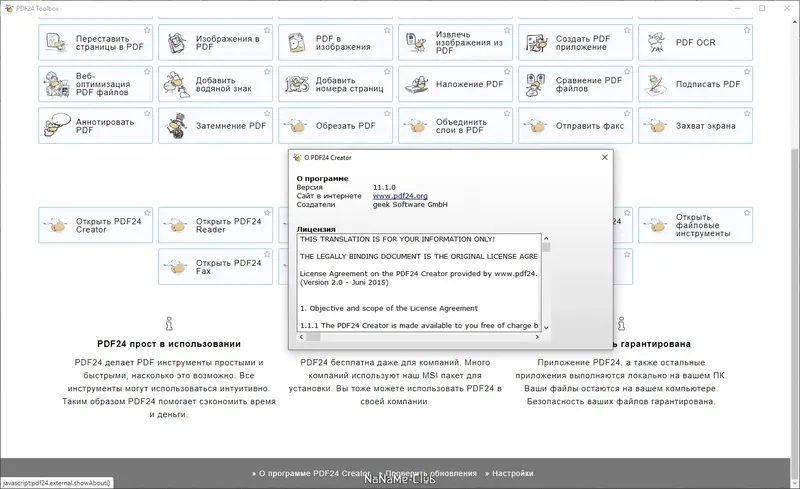Click the license horizontal scroll-right arrow
Viewport: 800px width, 489px height.
click(x=537, y=337)
